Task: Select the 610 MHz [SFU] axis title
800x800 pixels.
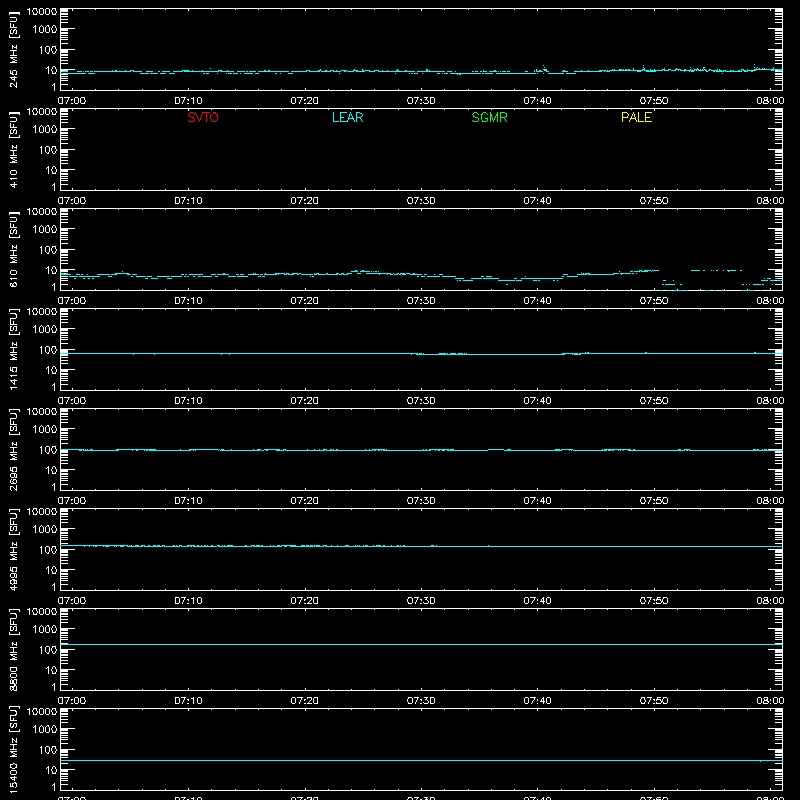Action: pyautogui.click(x=13, y=249)
